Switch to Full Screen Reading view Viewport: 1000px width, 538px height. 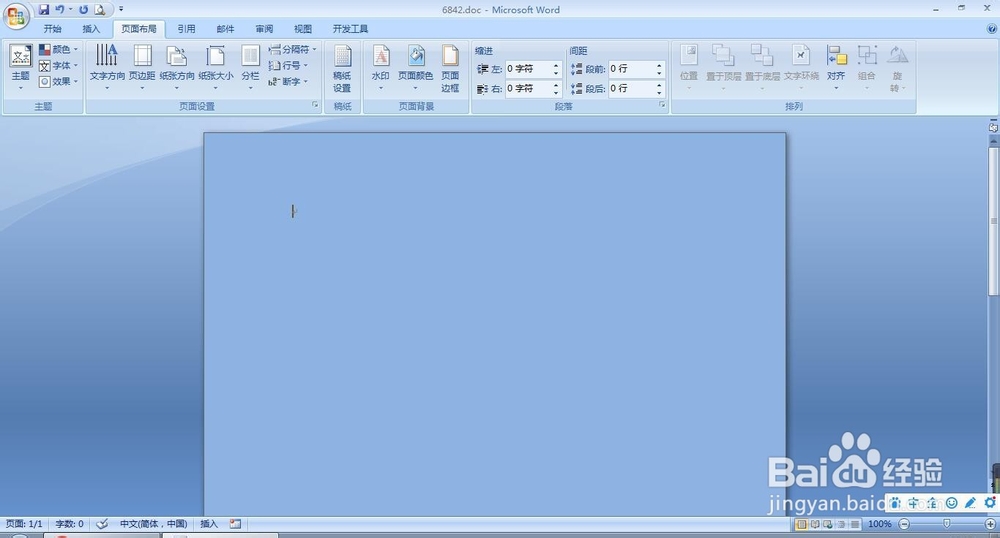[x=814, y=524]
